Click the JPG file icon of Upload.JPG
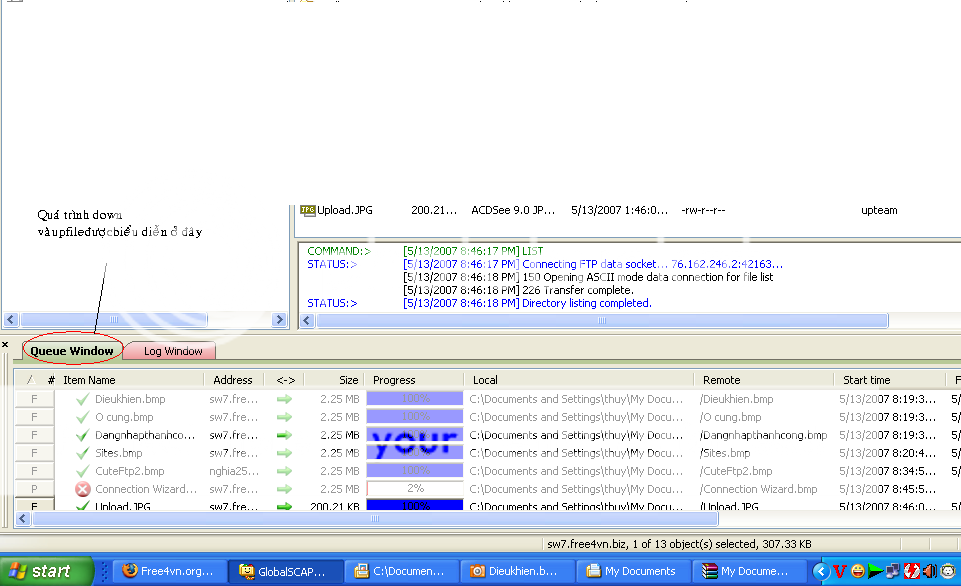The height and width of the screenshot is (586, 961). (x=307, y=210)
